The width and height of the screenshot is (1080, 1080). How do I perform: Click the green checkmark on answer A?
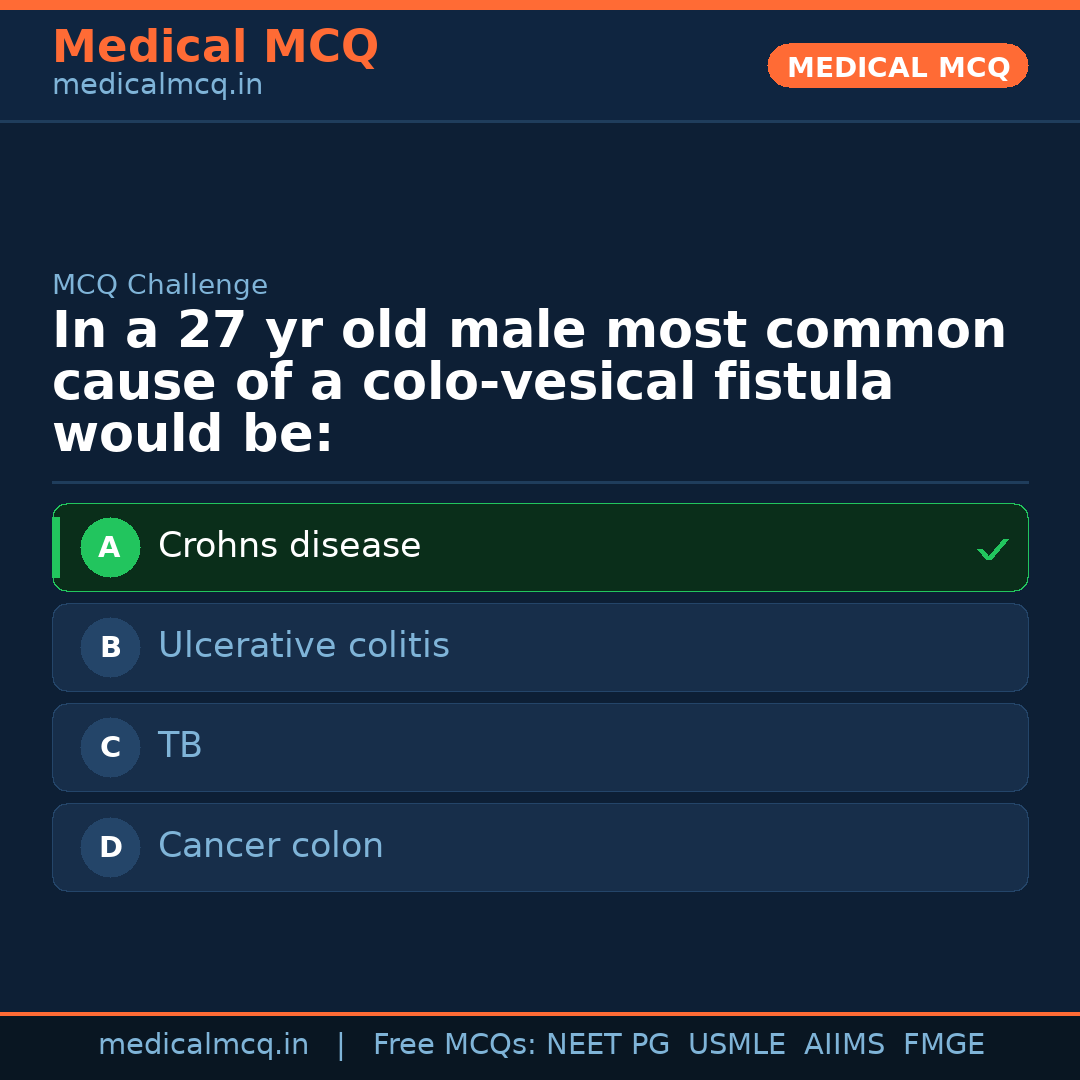point(991,548)
